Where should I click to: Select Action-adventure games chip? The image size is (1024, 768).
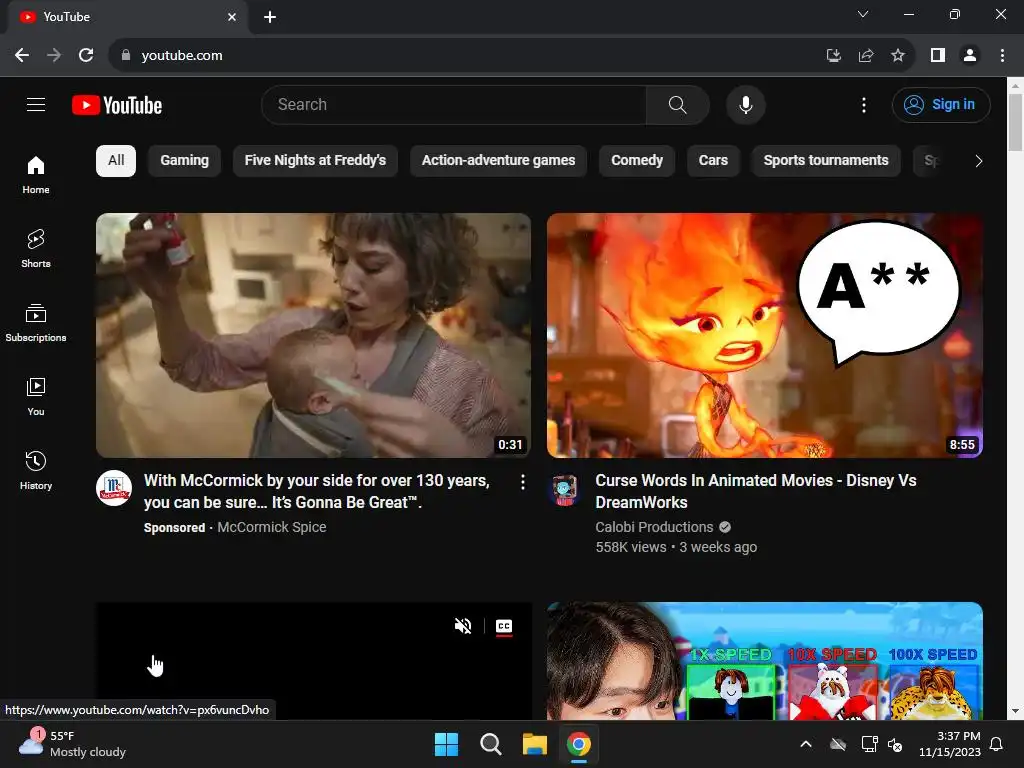(x=498, y=161)
